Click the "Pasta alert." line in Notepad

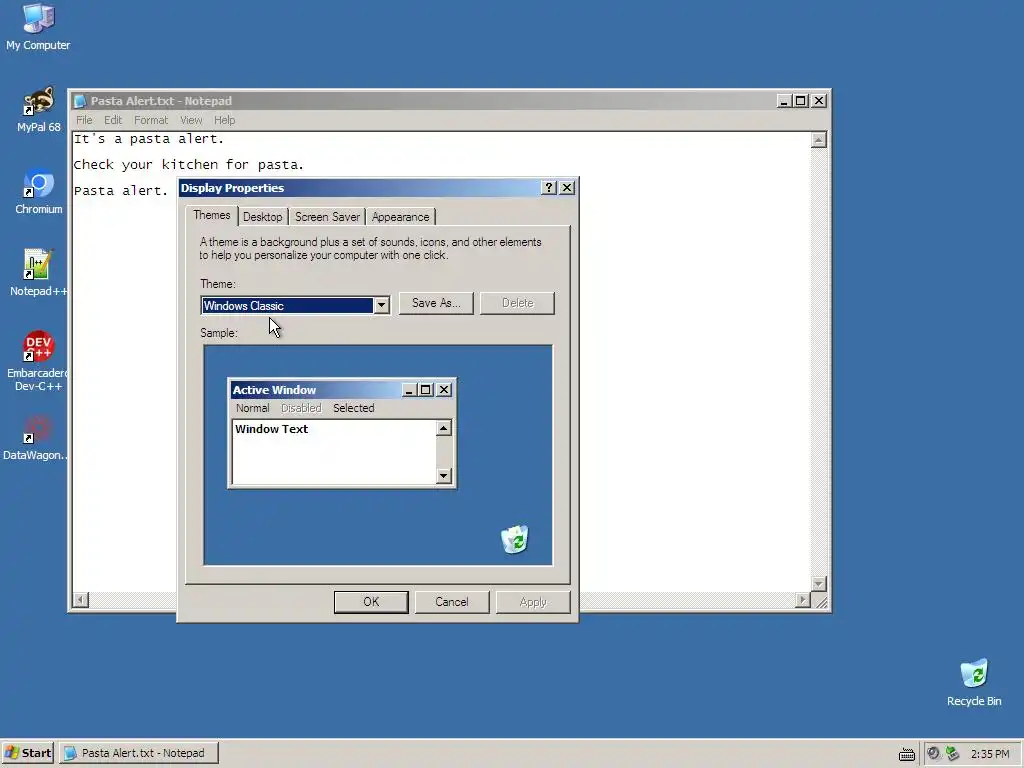pyautogui.click(x=121, y=191)
